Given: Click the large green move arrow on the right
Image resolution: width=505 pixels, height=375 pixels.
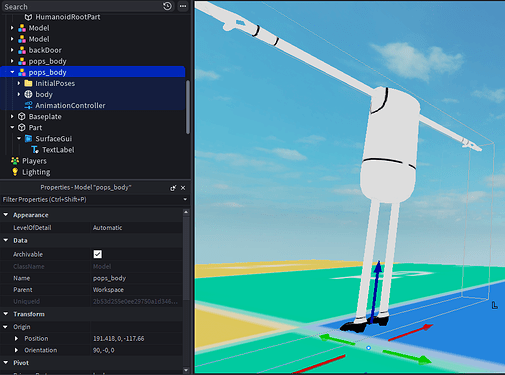Looking at the screenshot, I should click(x=407, y=356).
